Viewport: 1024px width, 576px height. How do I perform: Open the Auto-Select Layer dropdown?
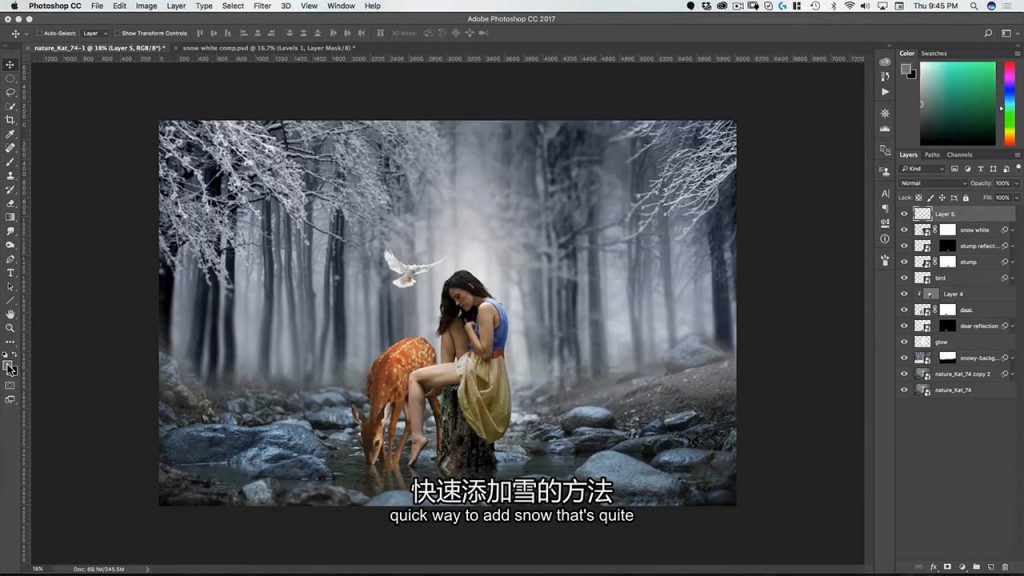click(95, 33)
